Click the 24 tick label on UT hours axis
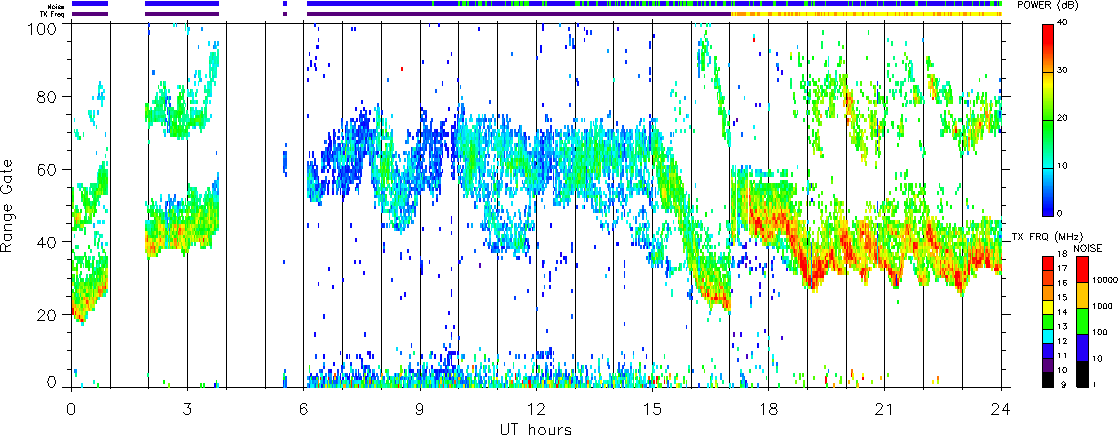The width and height of the screenshot is (1118, 435). (x=1001, y=409)
